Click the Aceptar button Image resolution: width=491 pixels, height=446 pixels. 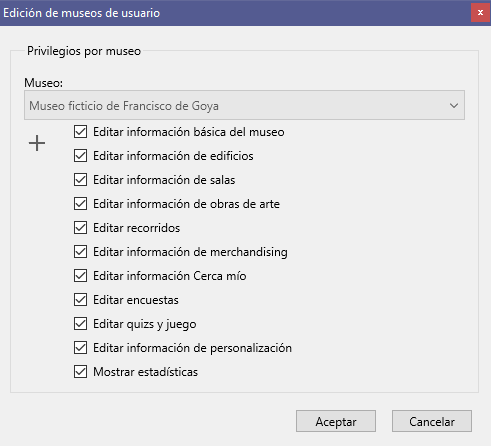point(336,421)
